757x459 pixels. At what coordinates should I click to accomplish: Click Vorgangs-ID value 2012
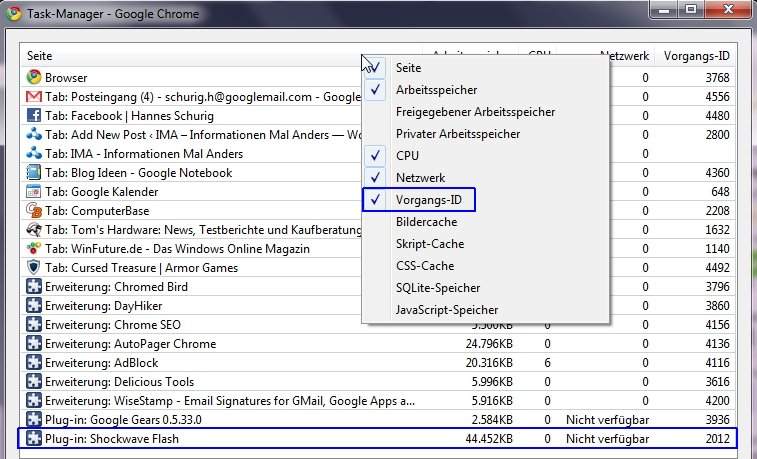(717, 439)
